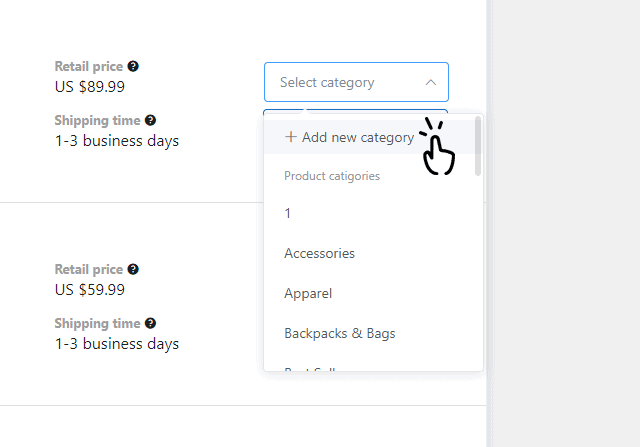This screenshot has height=447, width=640.
Task: Open Shipping time help icon in first product
Action: (150, 120)
